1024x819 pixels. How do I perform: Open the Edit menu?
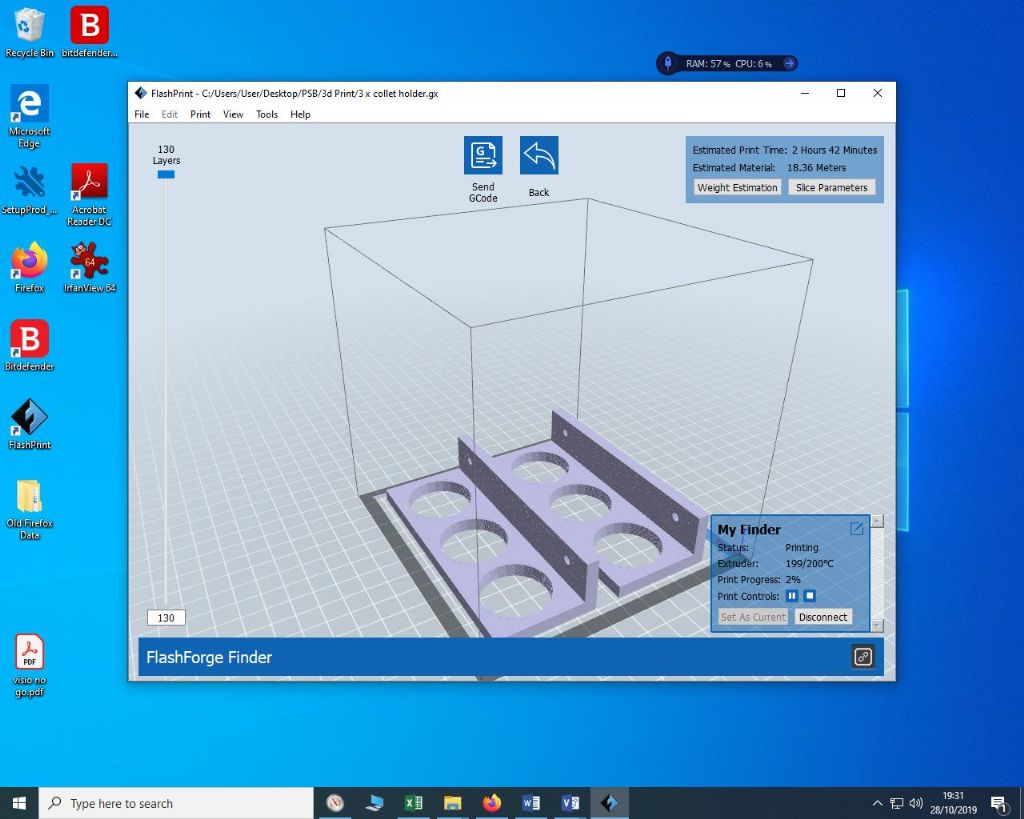pos(169,114)
